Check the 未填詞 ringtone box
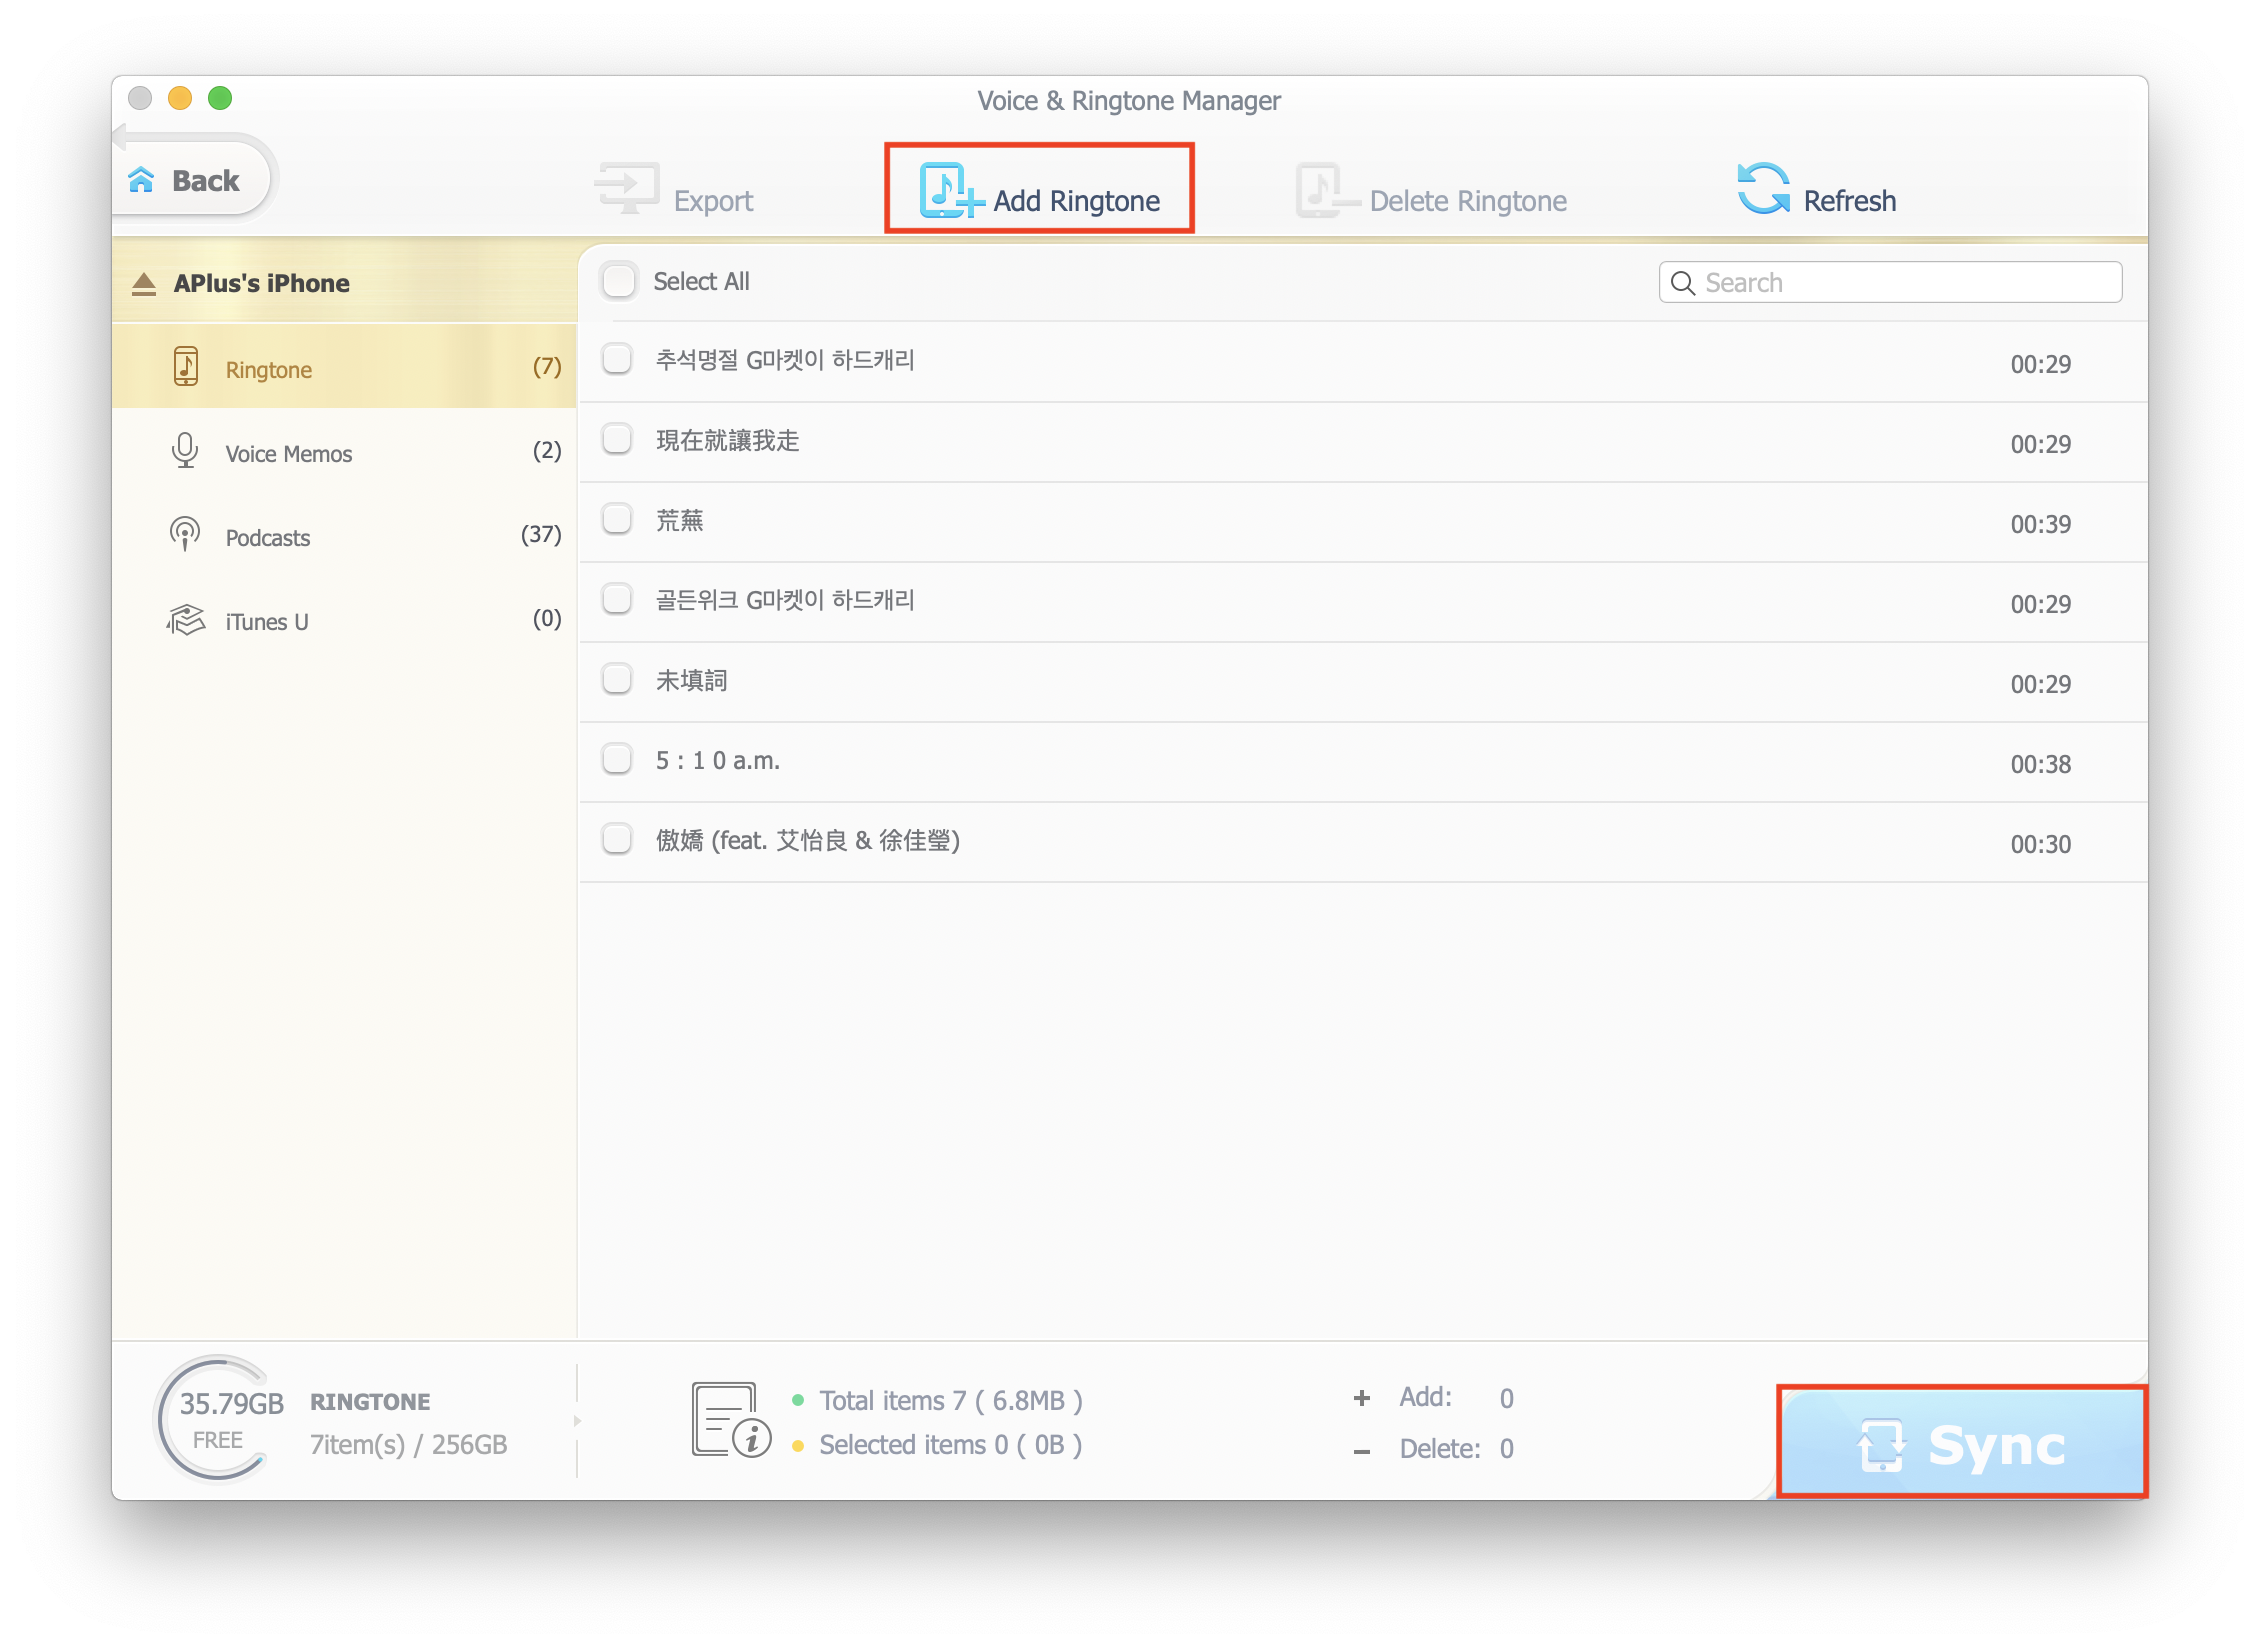Viewport: 2260px width, 1648px height. point(617,679)
